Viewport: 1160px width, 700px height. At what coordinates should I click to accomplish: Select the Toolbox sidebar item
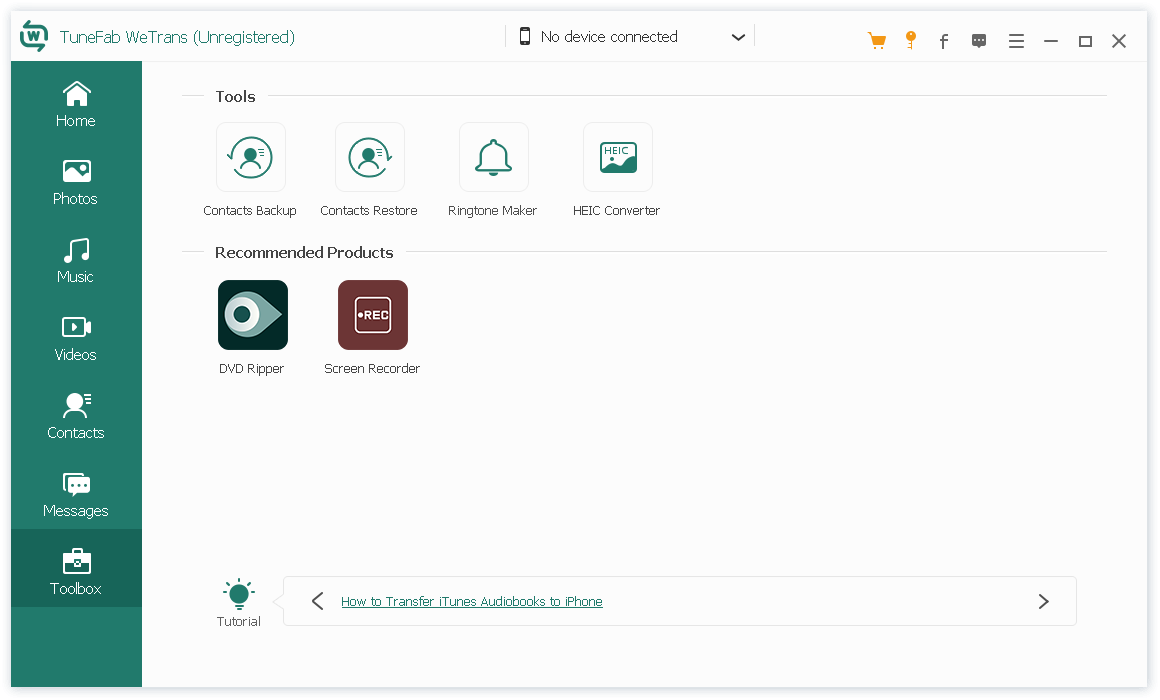pyautogui.click(x=76, y=568)
